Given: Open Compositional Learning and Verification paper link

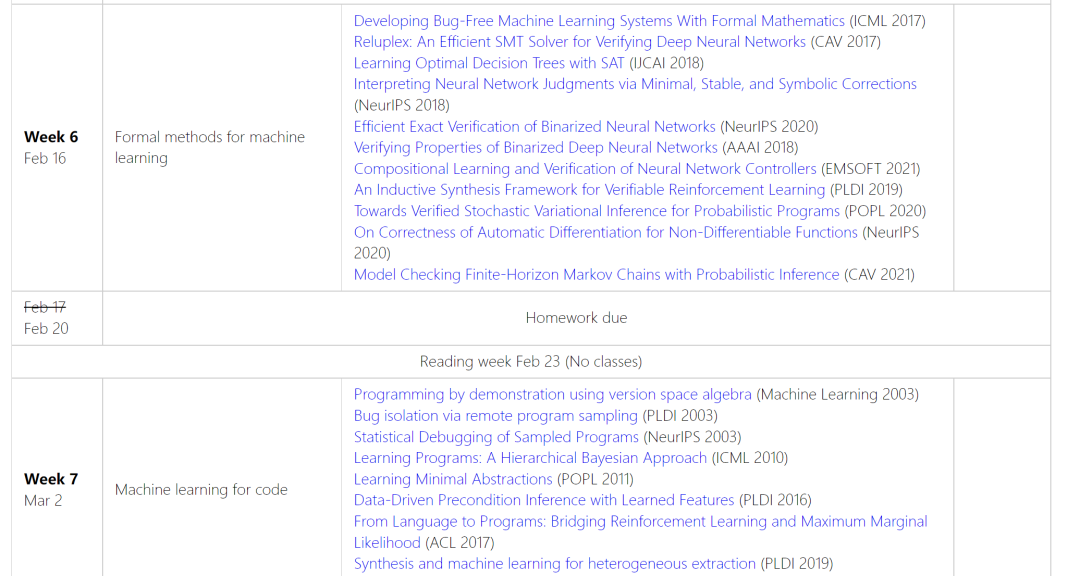Looking at the screenshot, I should click(585, 169).
